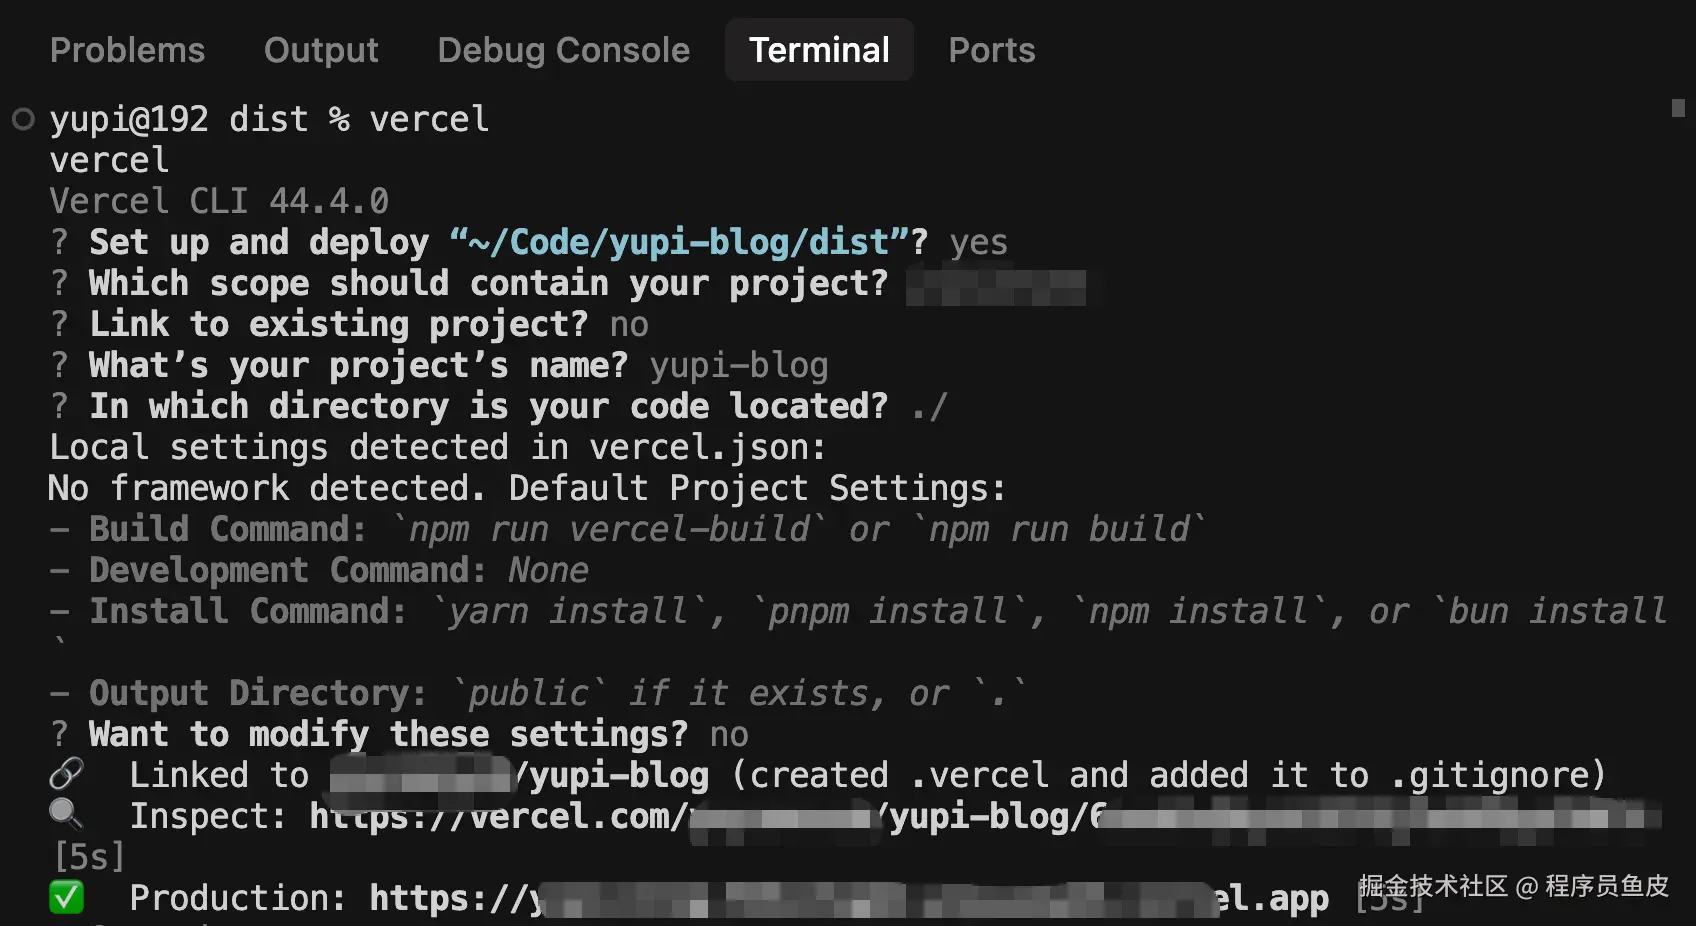Click the green checkmark beside Production
Image resolution: width=1696 pixels, height=926 pixels.
click(x=67, y=897)
